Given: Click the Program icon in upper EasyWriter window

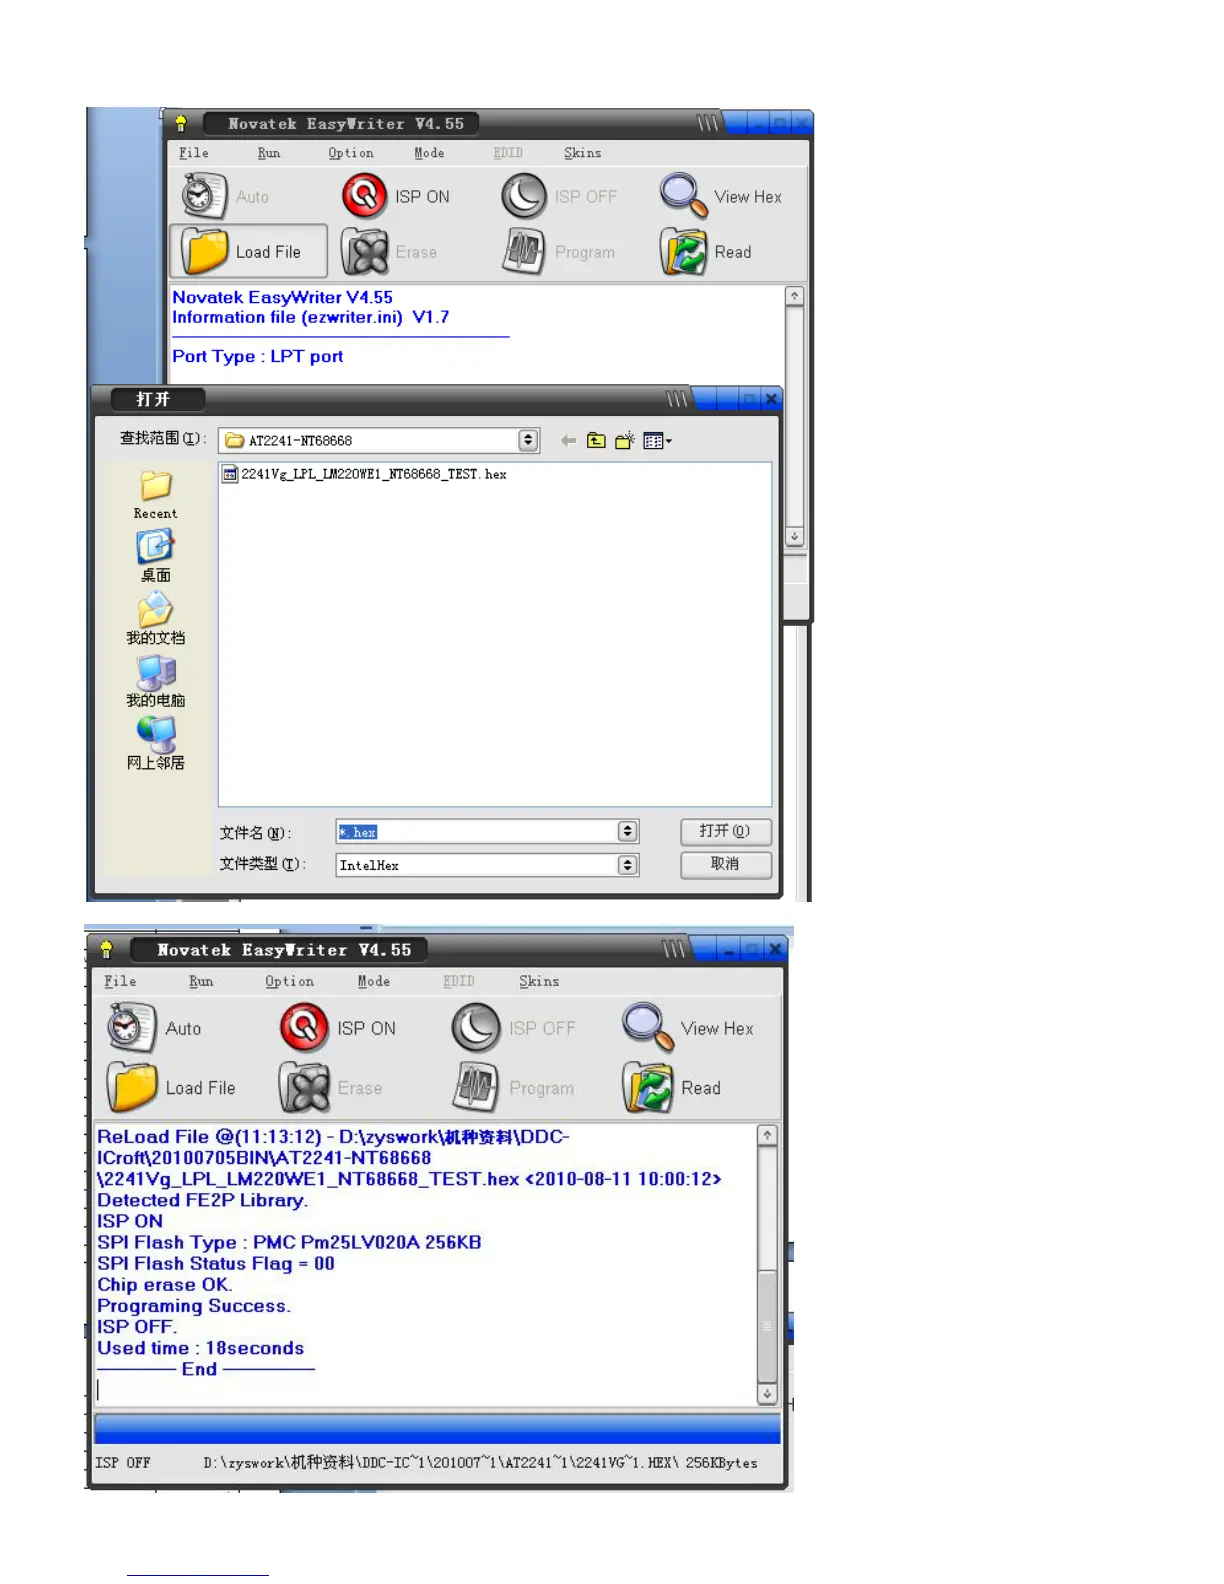Looking at the screenshot, I should tap(524, 251).
